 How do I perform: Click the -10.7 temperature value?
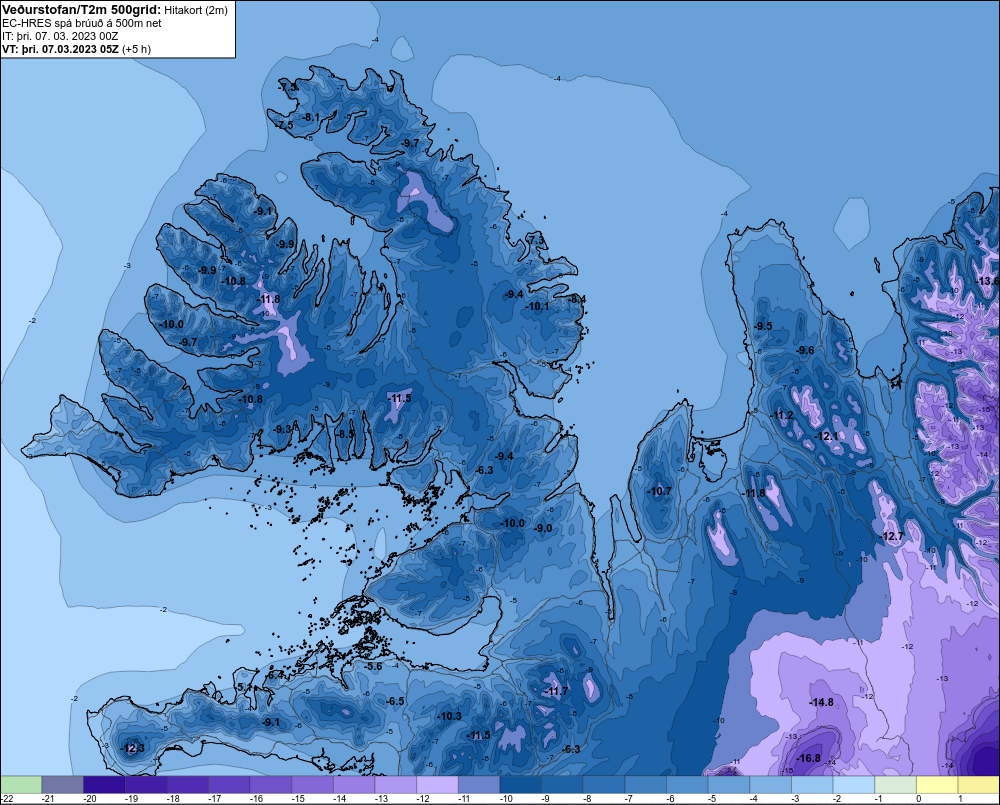pyautogui.click(x=659, y=491)
